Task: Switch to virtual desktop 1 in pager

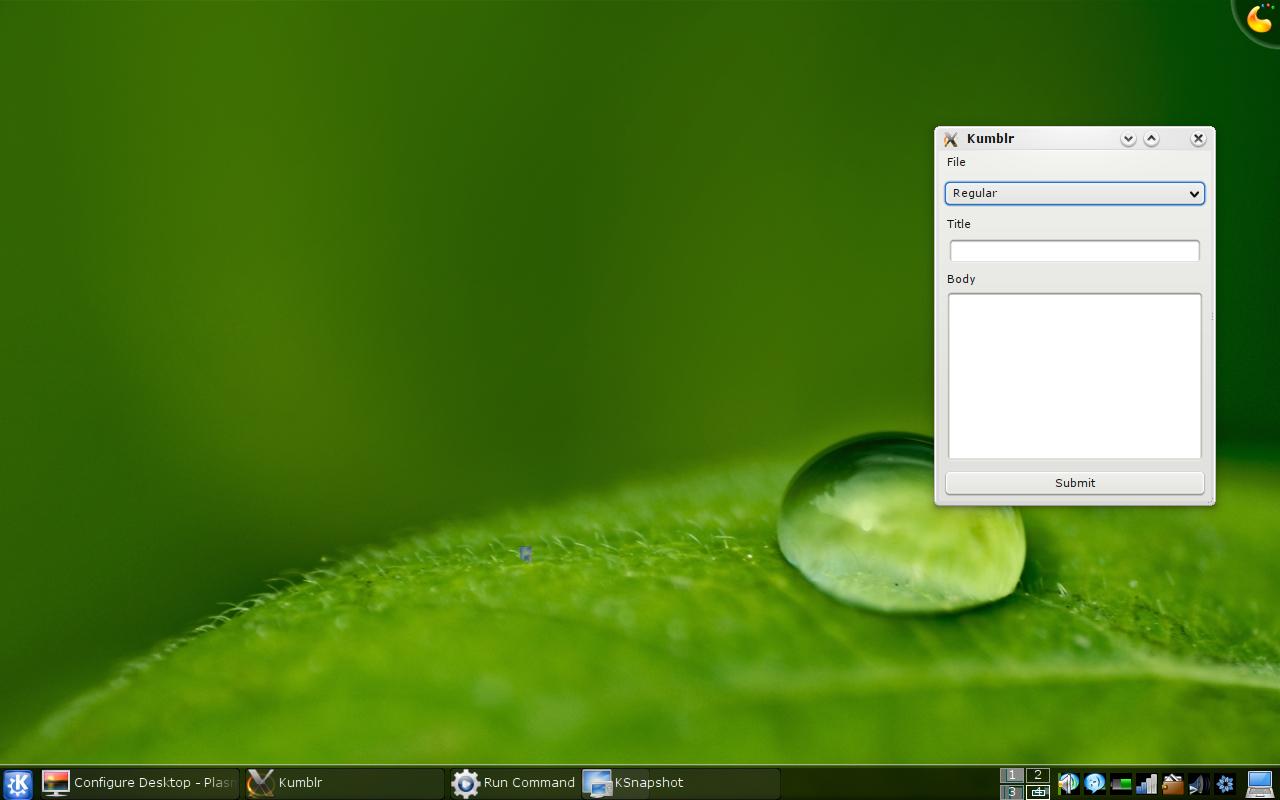Action: (1012, 775)
